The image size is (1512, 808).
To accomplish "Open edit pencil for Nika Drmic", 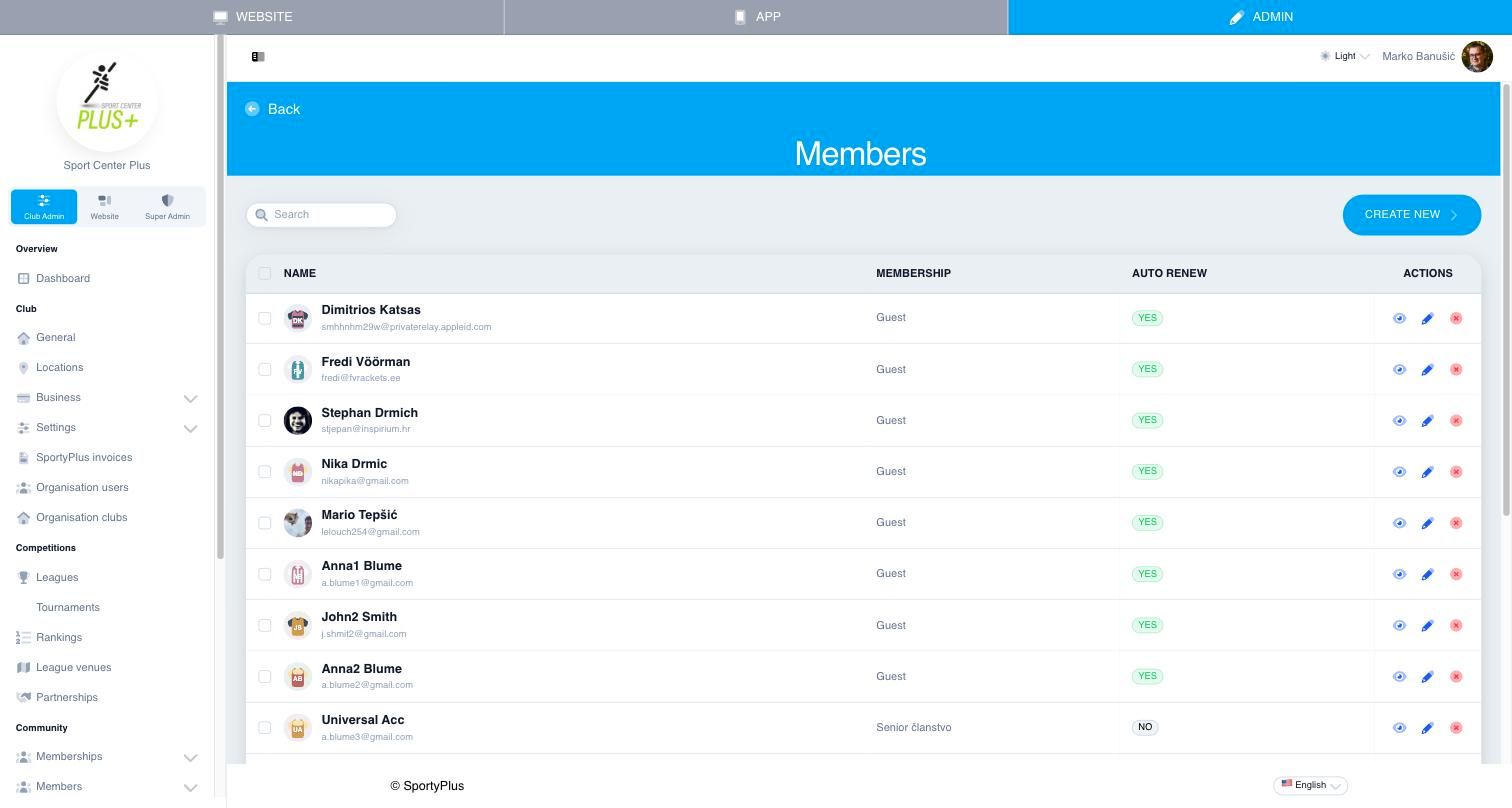I will [x=1427, y=472].
